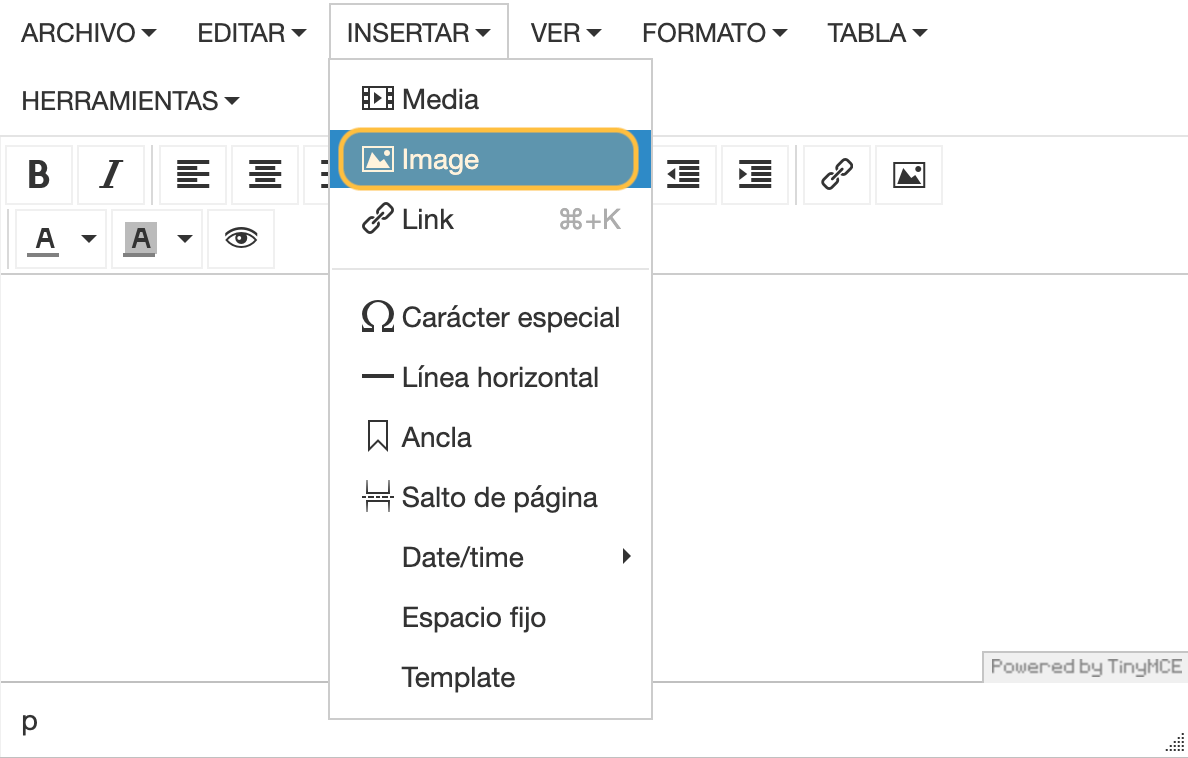Image resolution: width=1188 pixels, height=758 pixels.
Task: Grab the editor resize handle corner
Action: point(1175,742)
